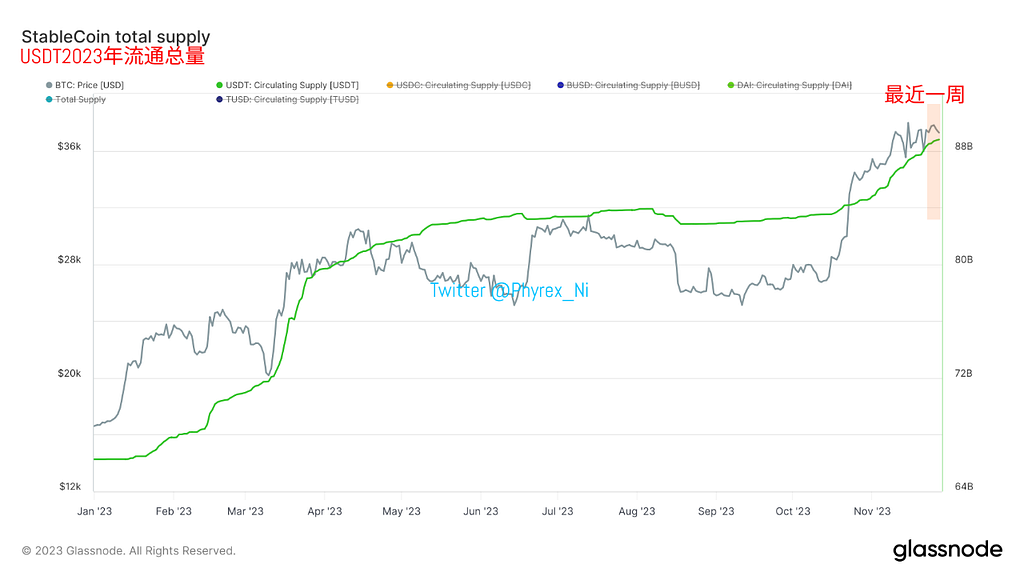Click the Oct '23 axis label
The image size is (1024, 576).
coord(793,511)
